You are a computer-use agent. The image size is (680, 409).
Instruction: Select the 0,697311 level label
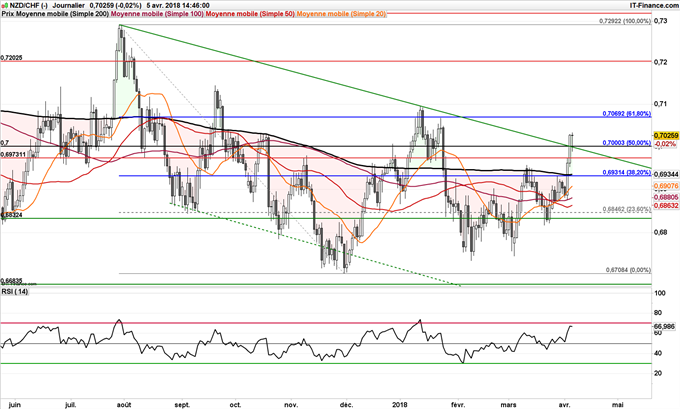13,154
